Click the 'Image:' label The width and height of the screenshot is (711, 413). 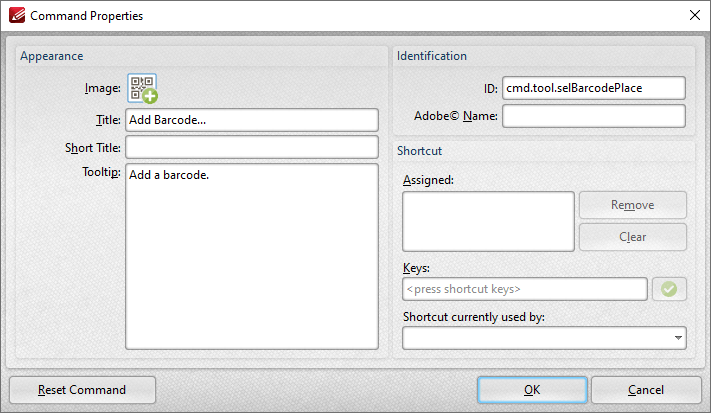click(102, 88)
